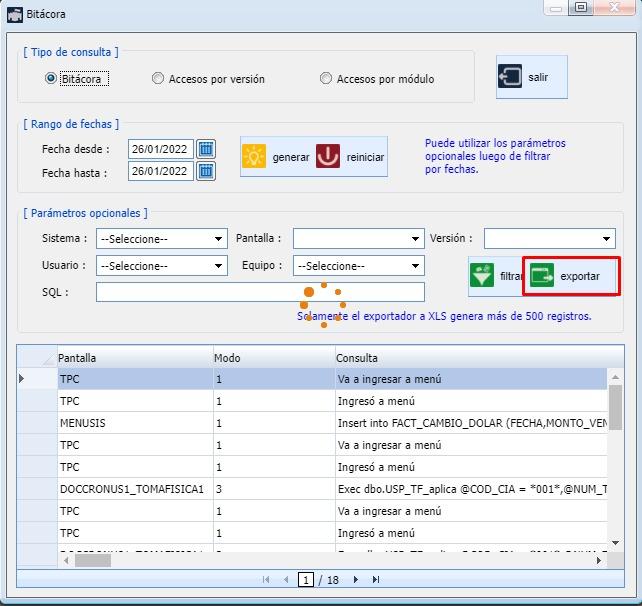Click the Fecha hasta date field
Screen dimensions: 642x606
click(160, 171)
